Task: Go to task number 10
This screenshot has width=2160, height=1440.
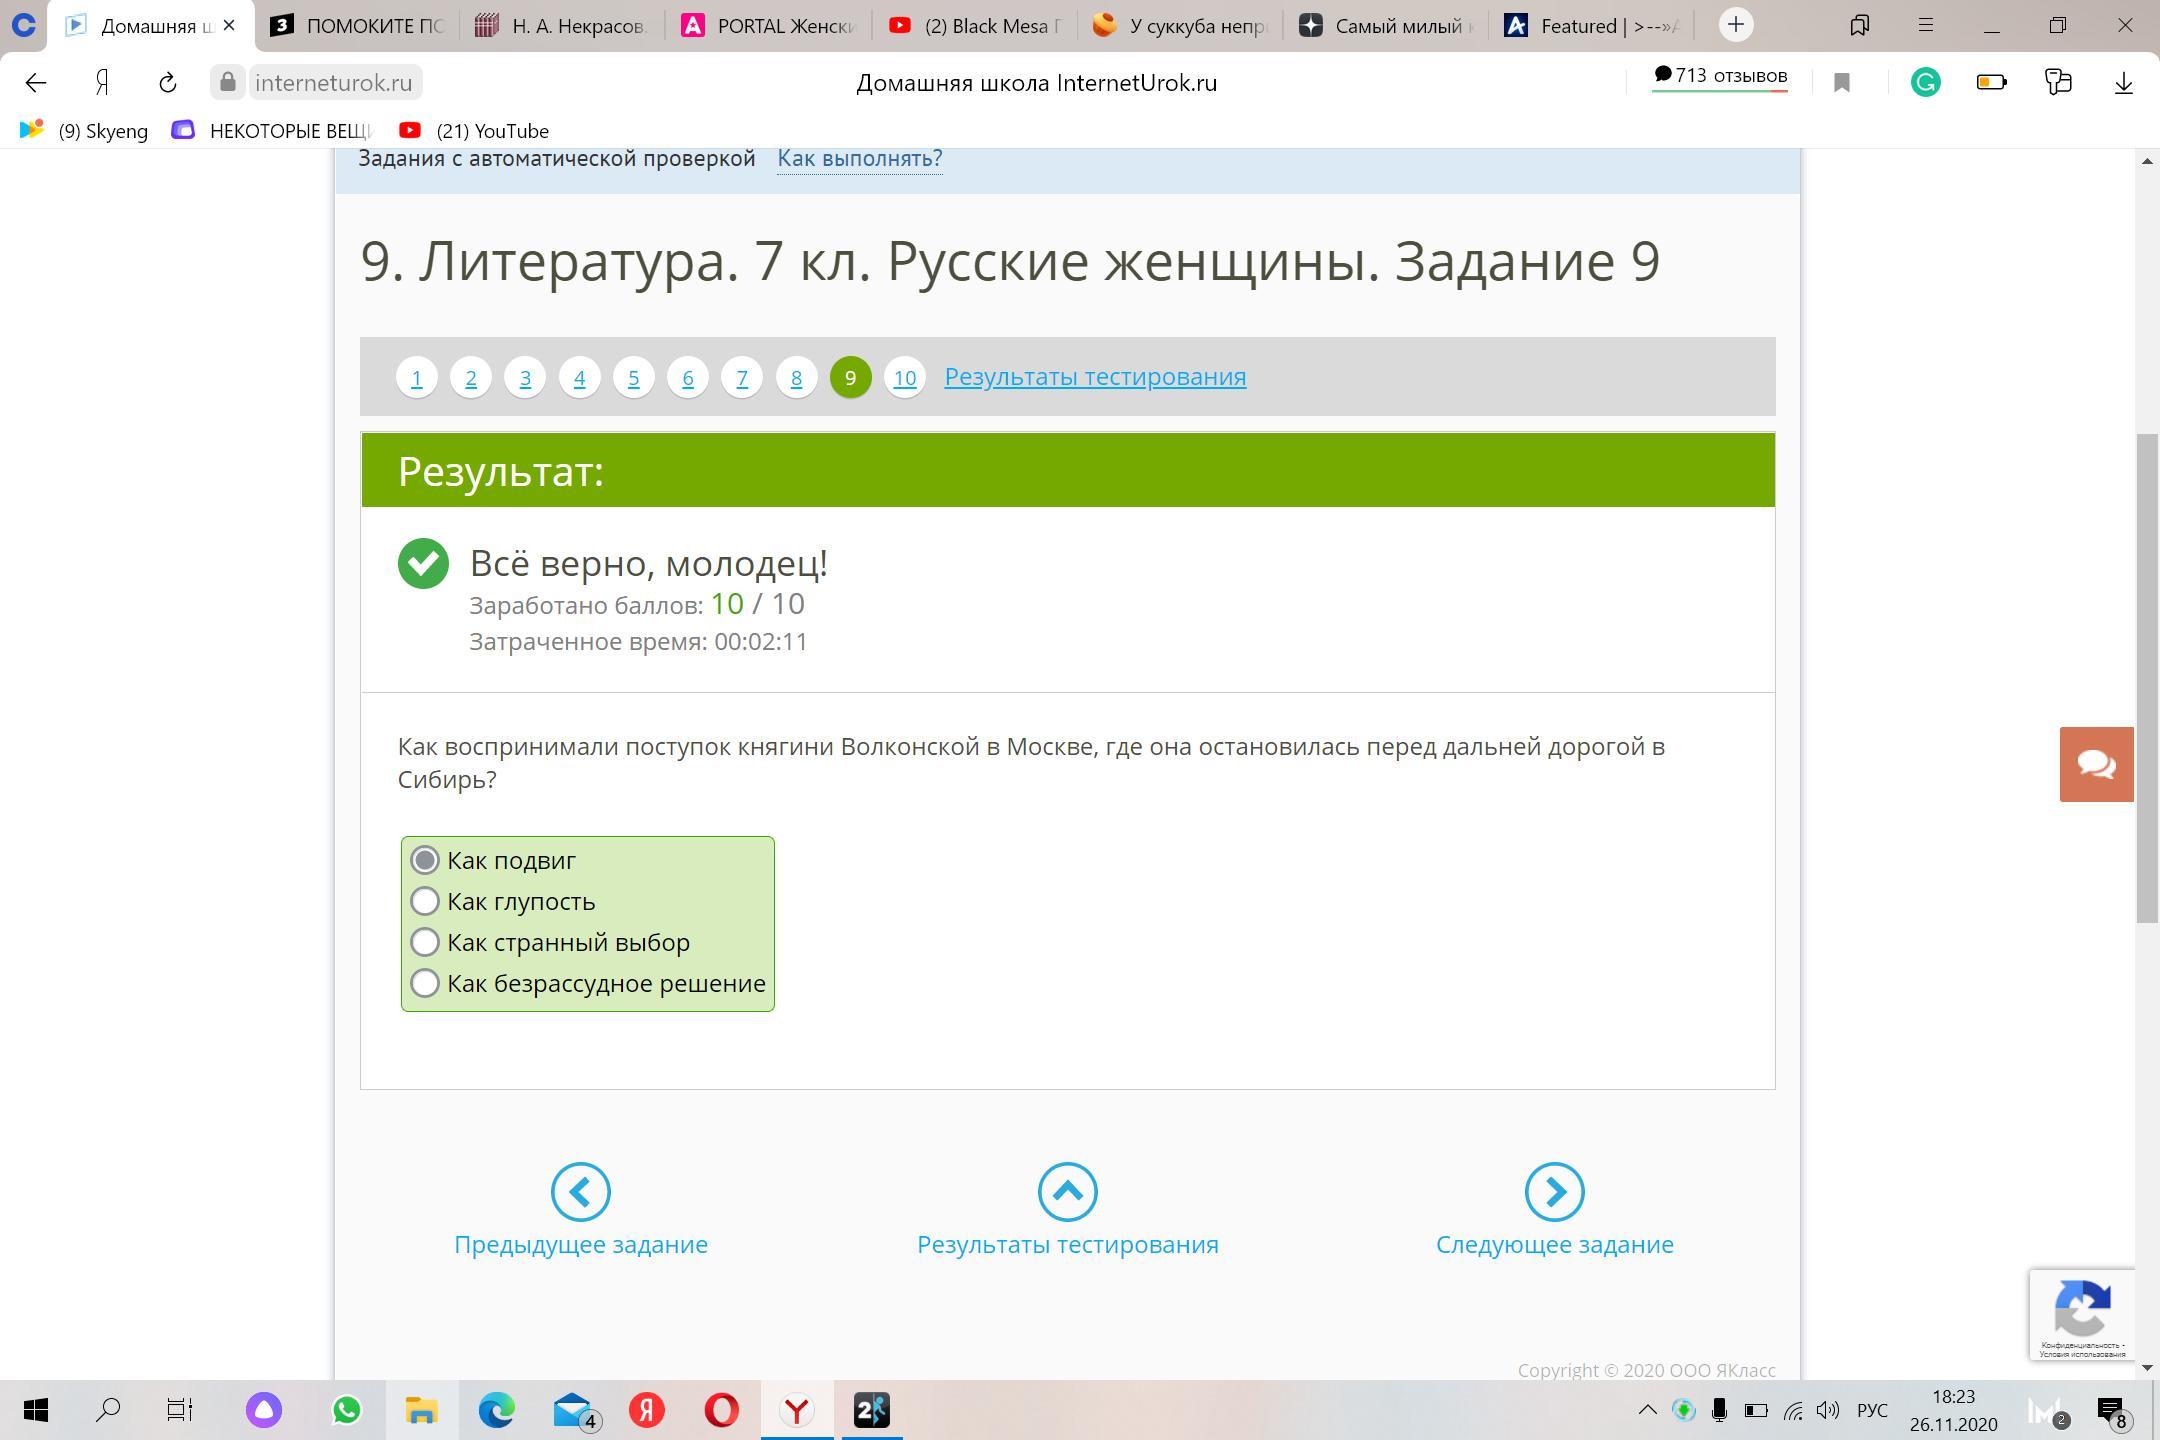Action: 904,378
